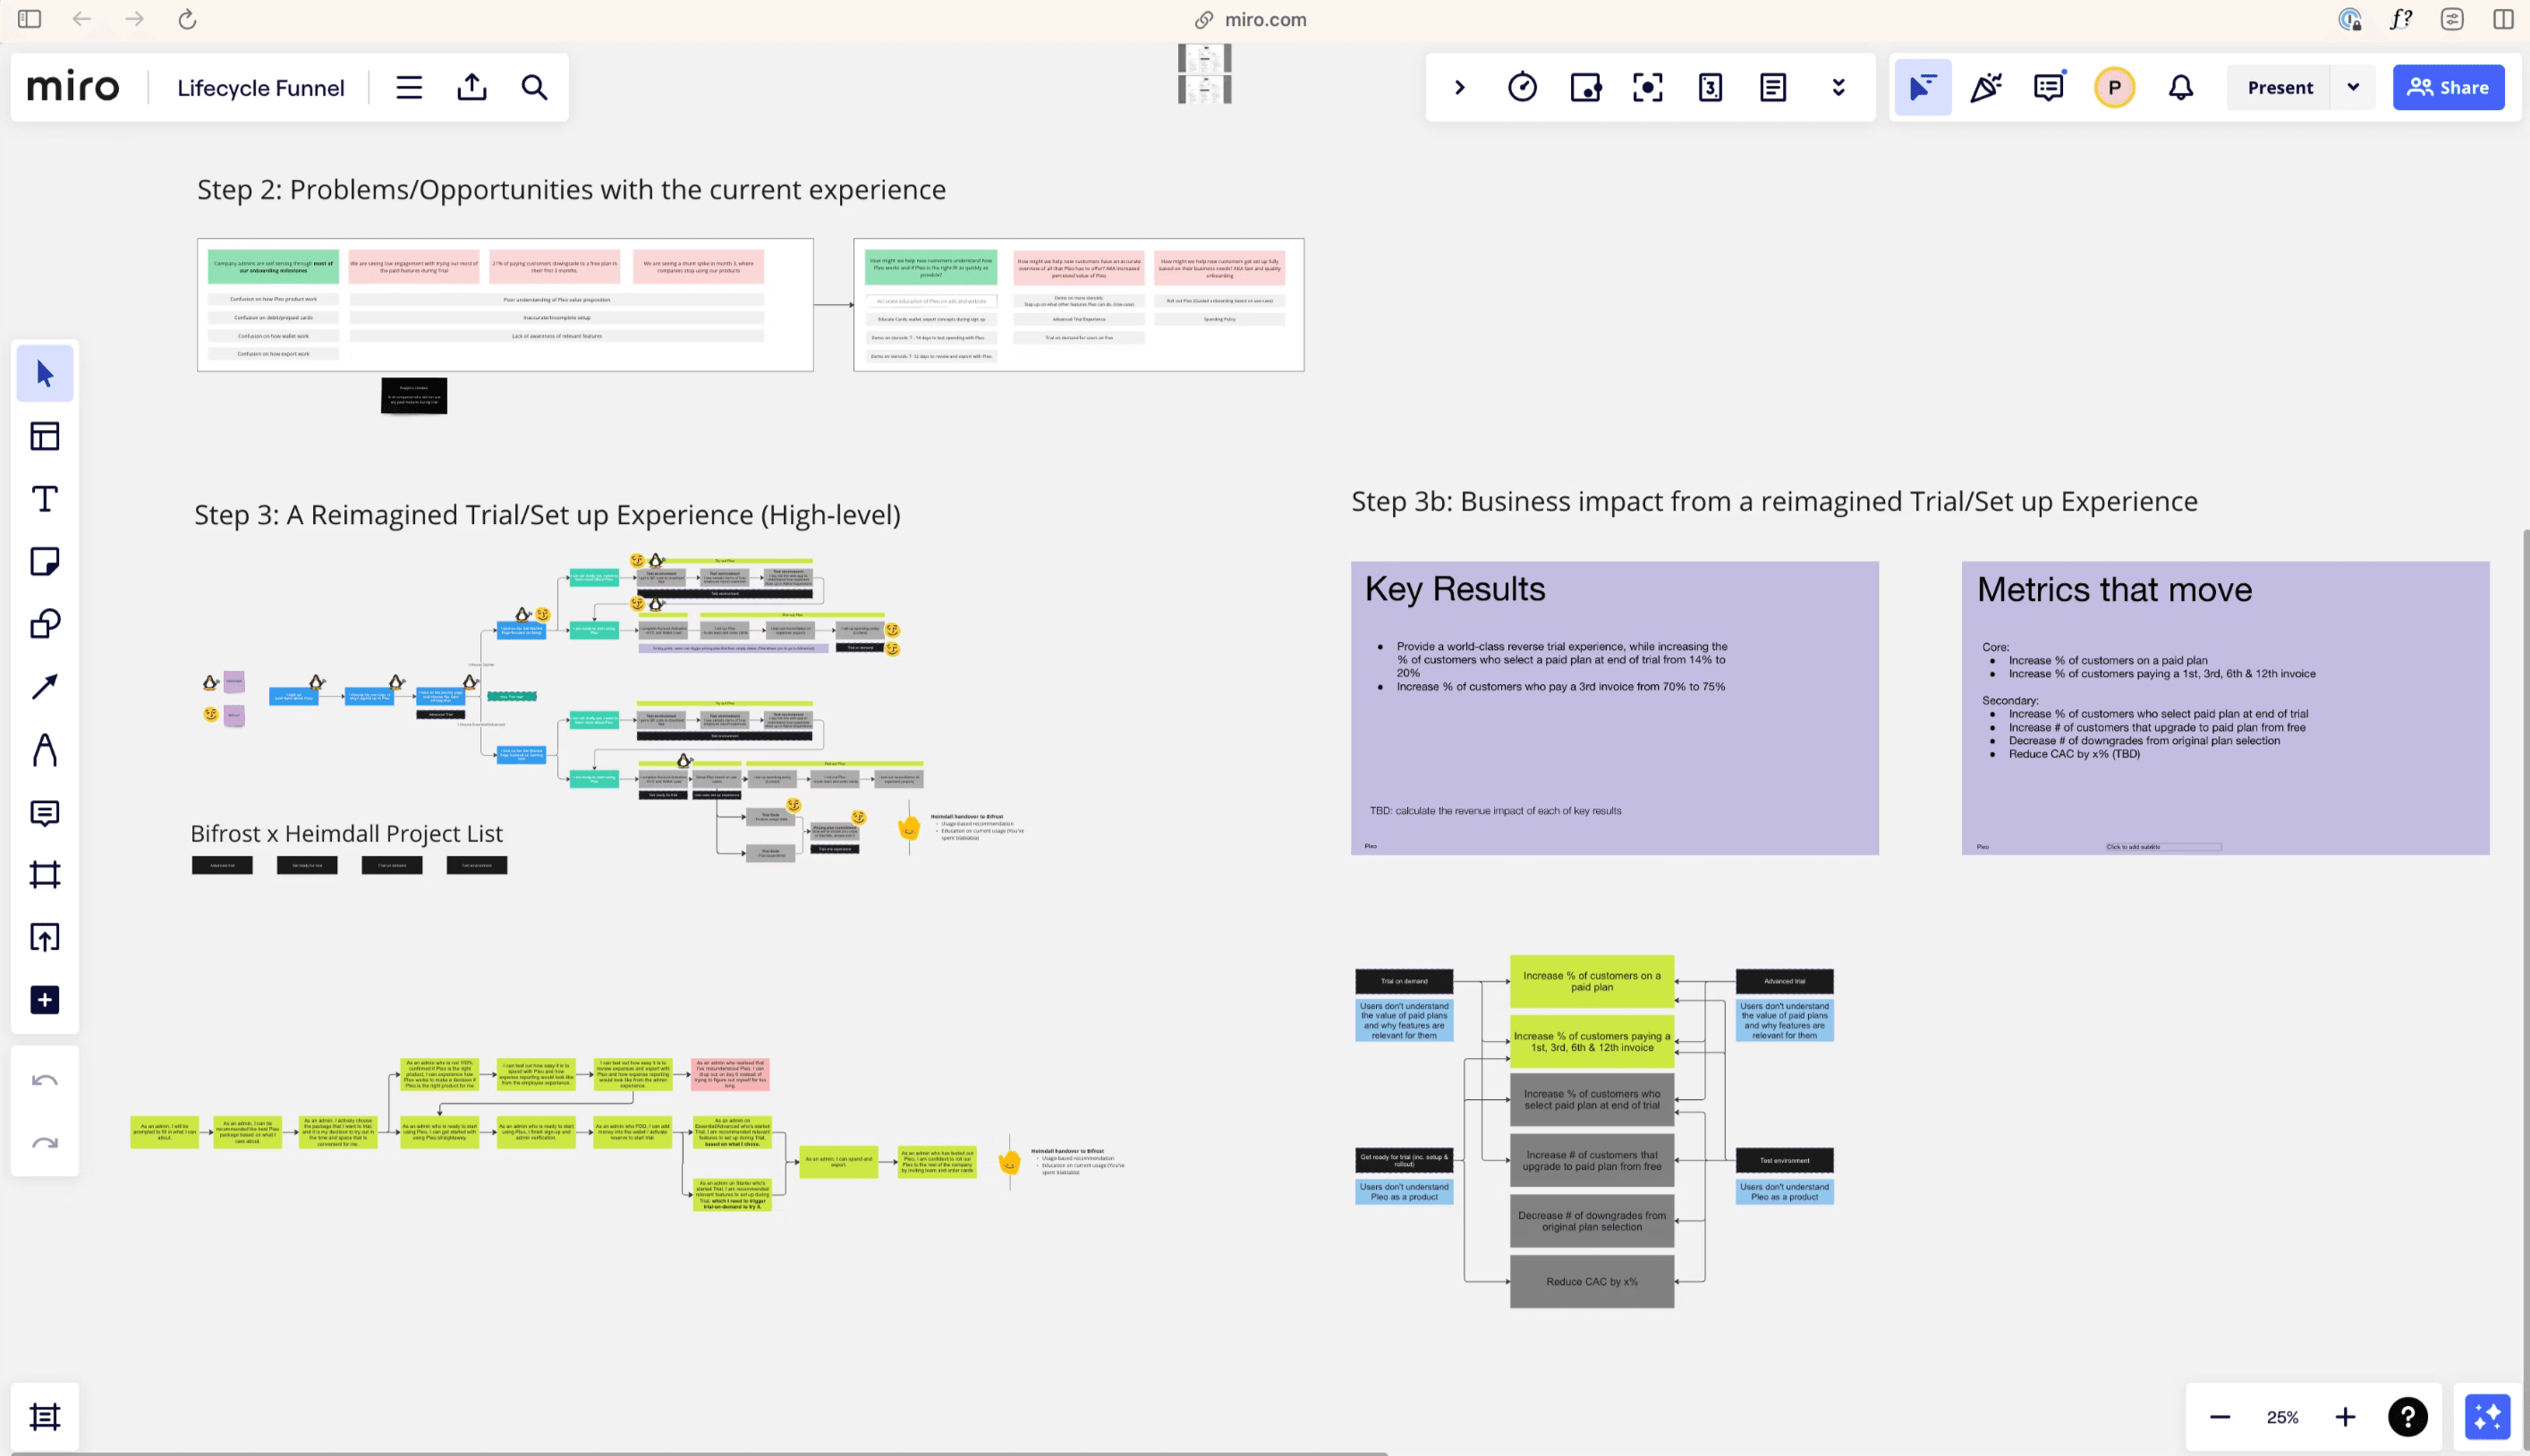Image resolution: width=2530 pixels, height=1456 pixels.
Task: Select the Connection line tool
Action: pos(45,687)
